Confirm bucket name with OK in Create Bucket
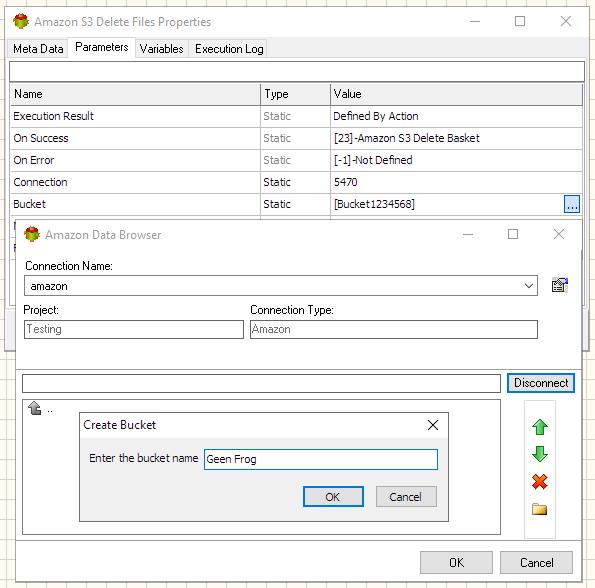Screen dimensions: 595x588 coord(333,497)
